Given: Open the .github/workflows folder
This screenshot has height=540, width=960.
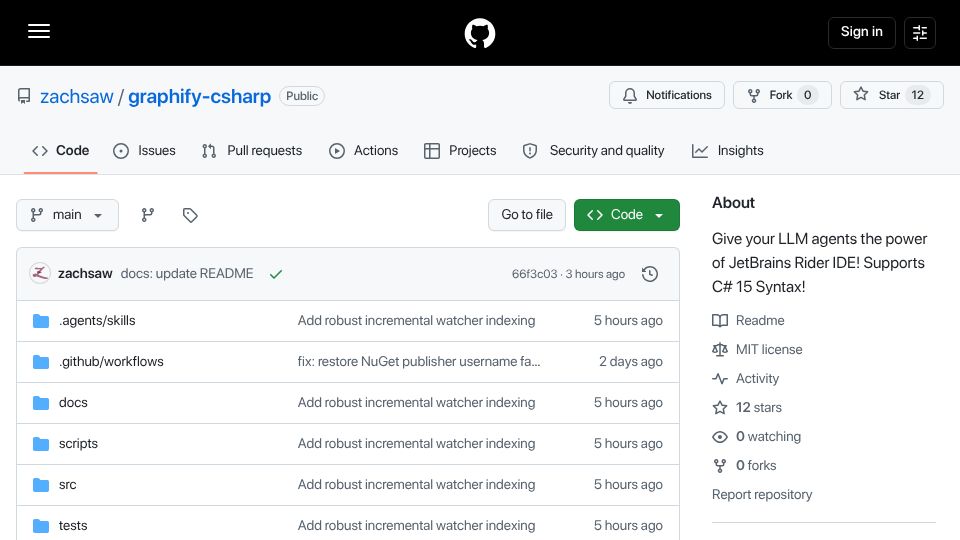Looking at the screenshot, I should 111,362.
